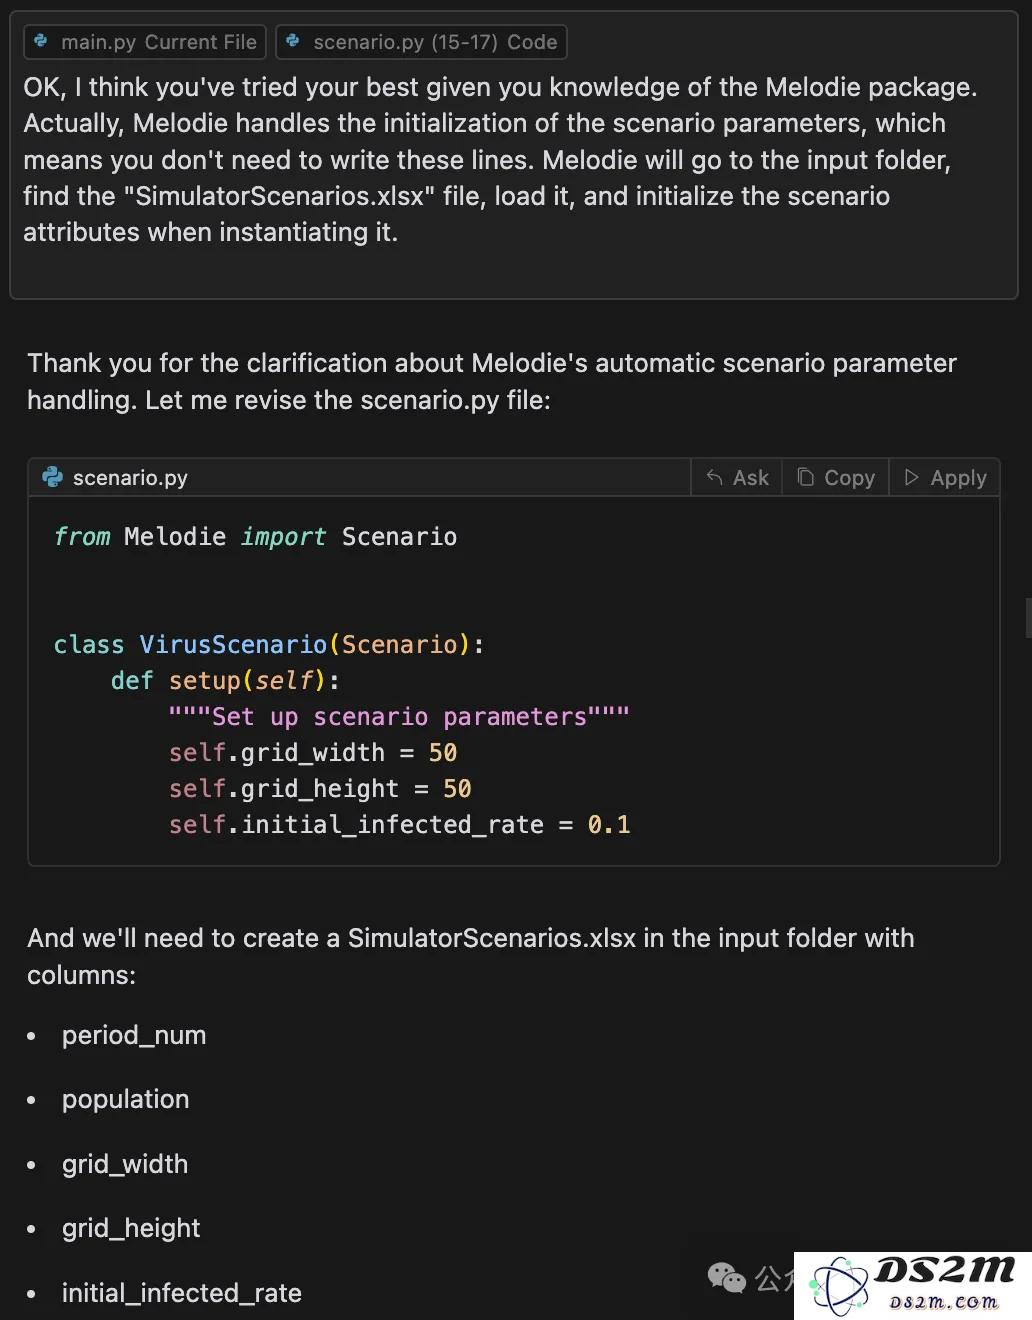Click the 'grid_width' bullet item
The width and height of the screenshot is (1032, 1320).
125,1164
